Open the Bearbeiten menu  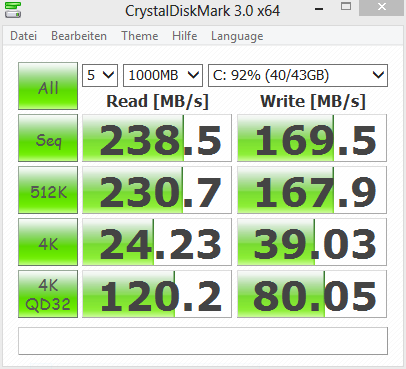79,36
